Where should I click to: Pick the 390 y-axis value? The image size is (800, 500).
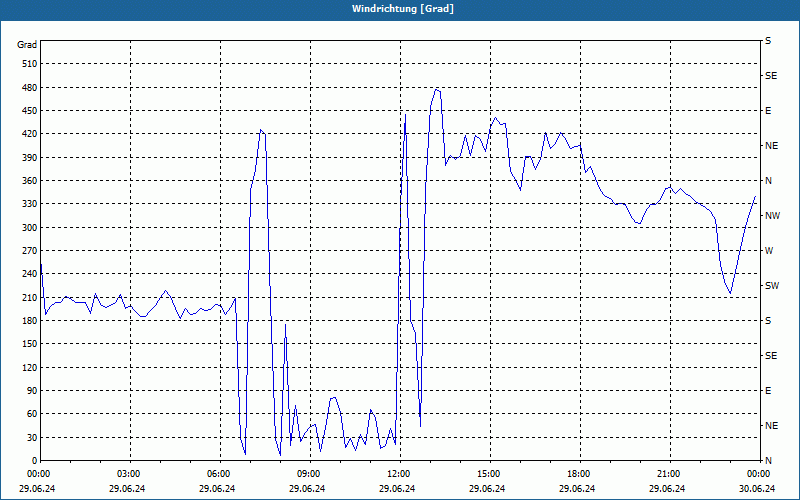[x=30, y=158]
